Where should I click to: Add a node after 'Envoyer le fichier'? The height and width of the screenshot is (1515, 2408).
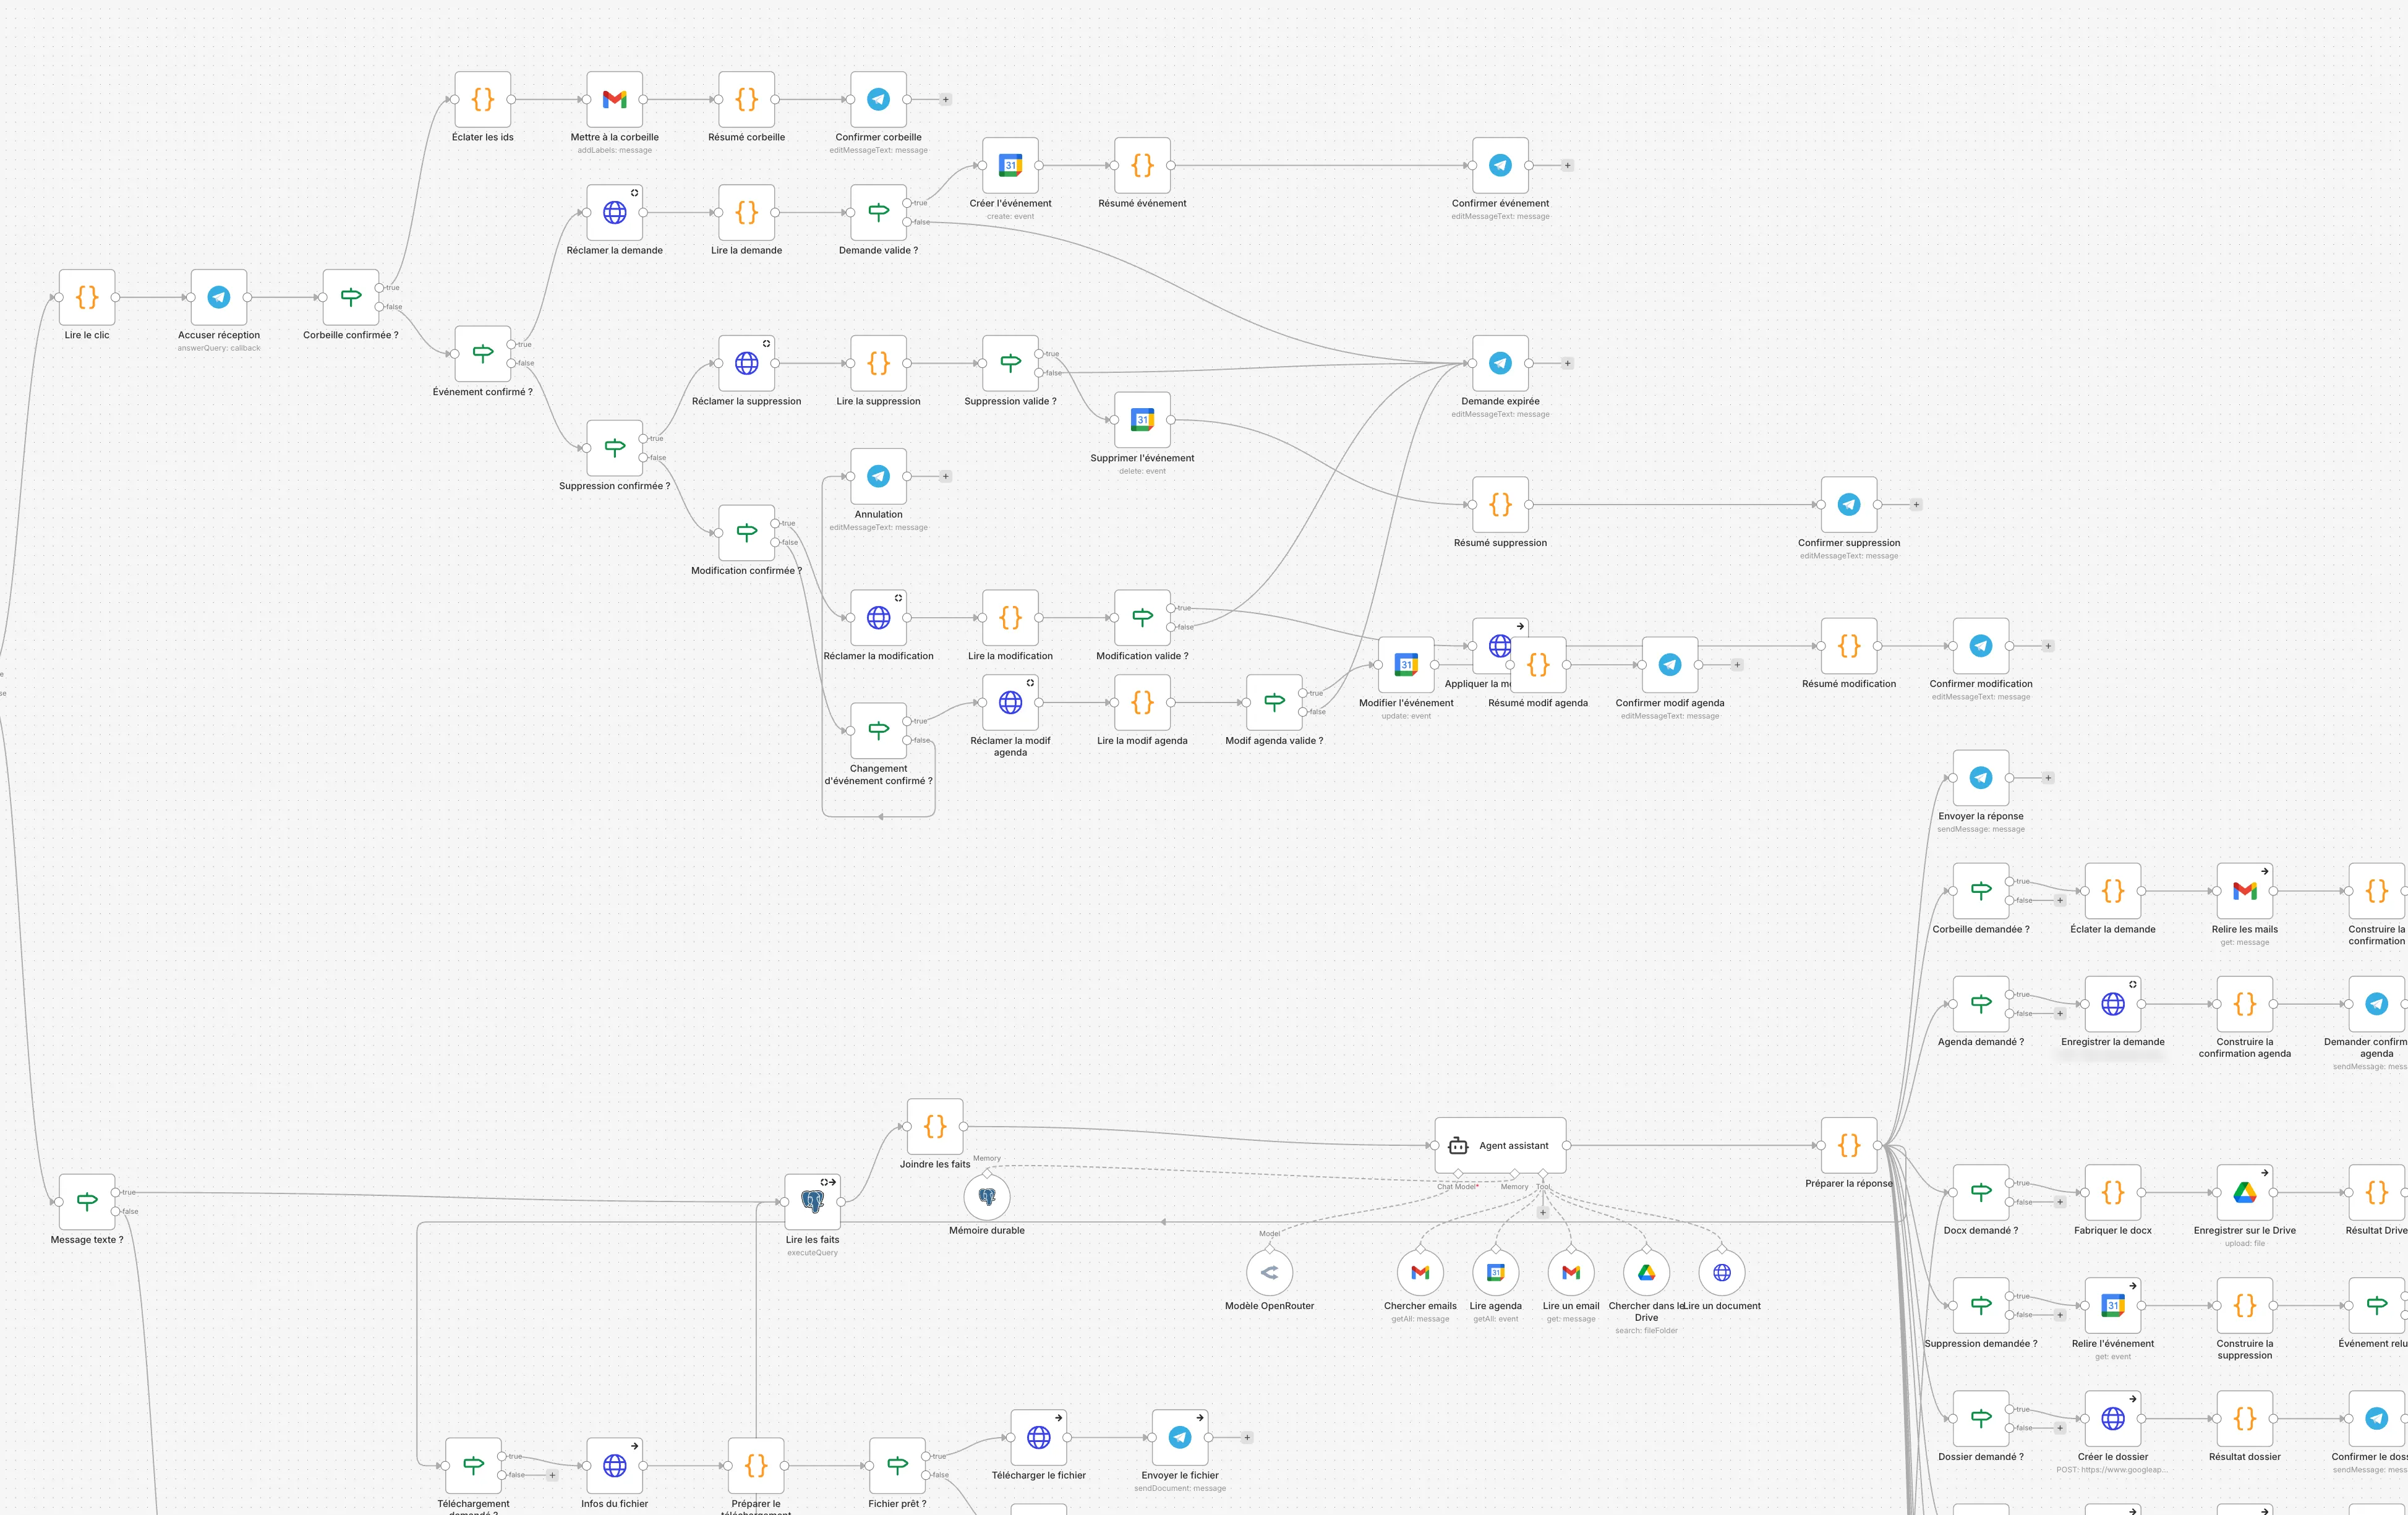(x=1247, y=1437)
